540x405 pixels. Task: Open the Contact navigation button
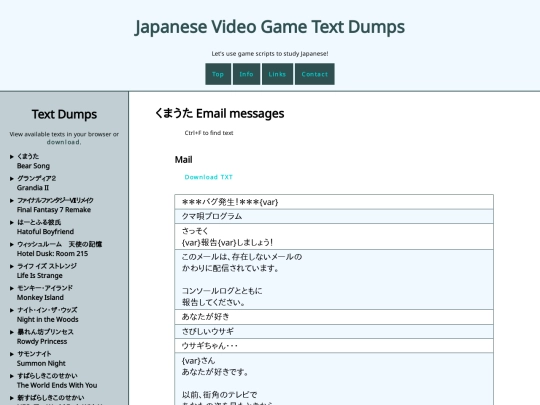(x=314, y=74)
